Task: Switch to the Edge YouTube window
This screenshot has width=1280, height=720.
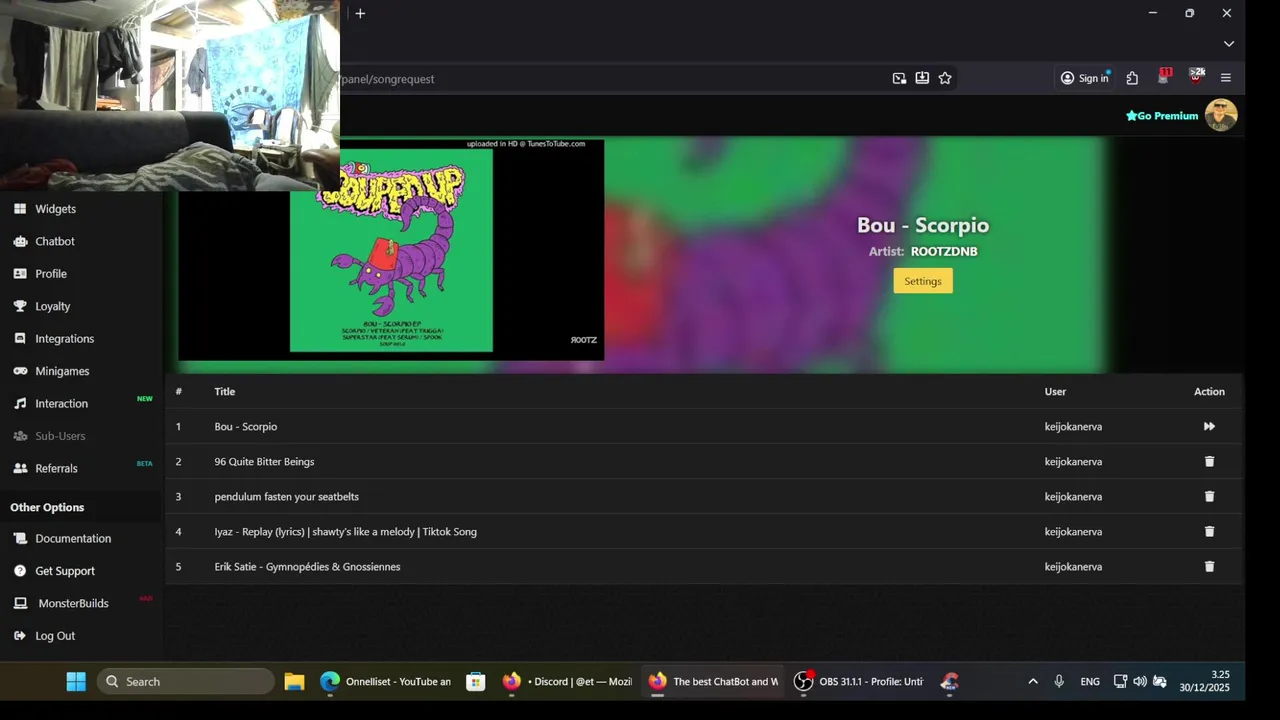Action: (386, 682)
